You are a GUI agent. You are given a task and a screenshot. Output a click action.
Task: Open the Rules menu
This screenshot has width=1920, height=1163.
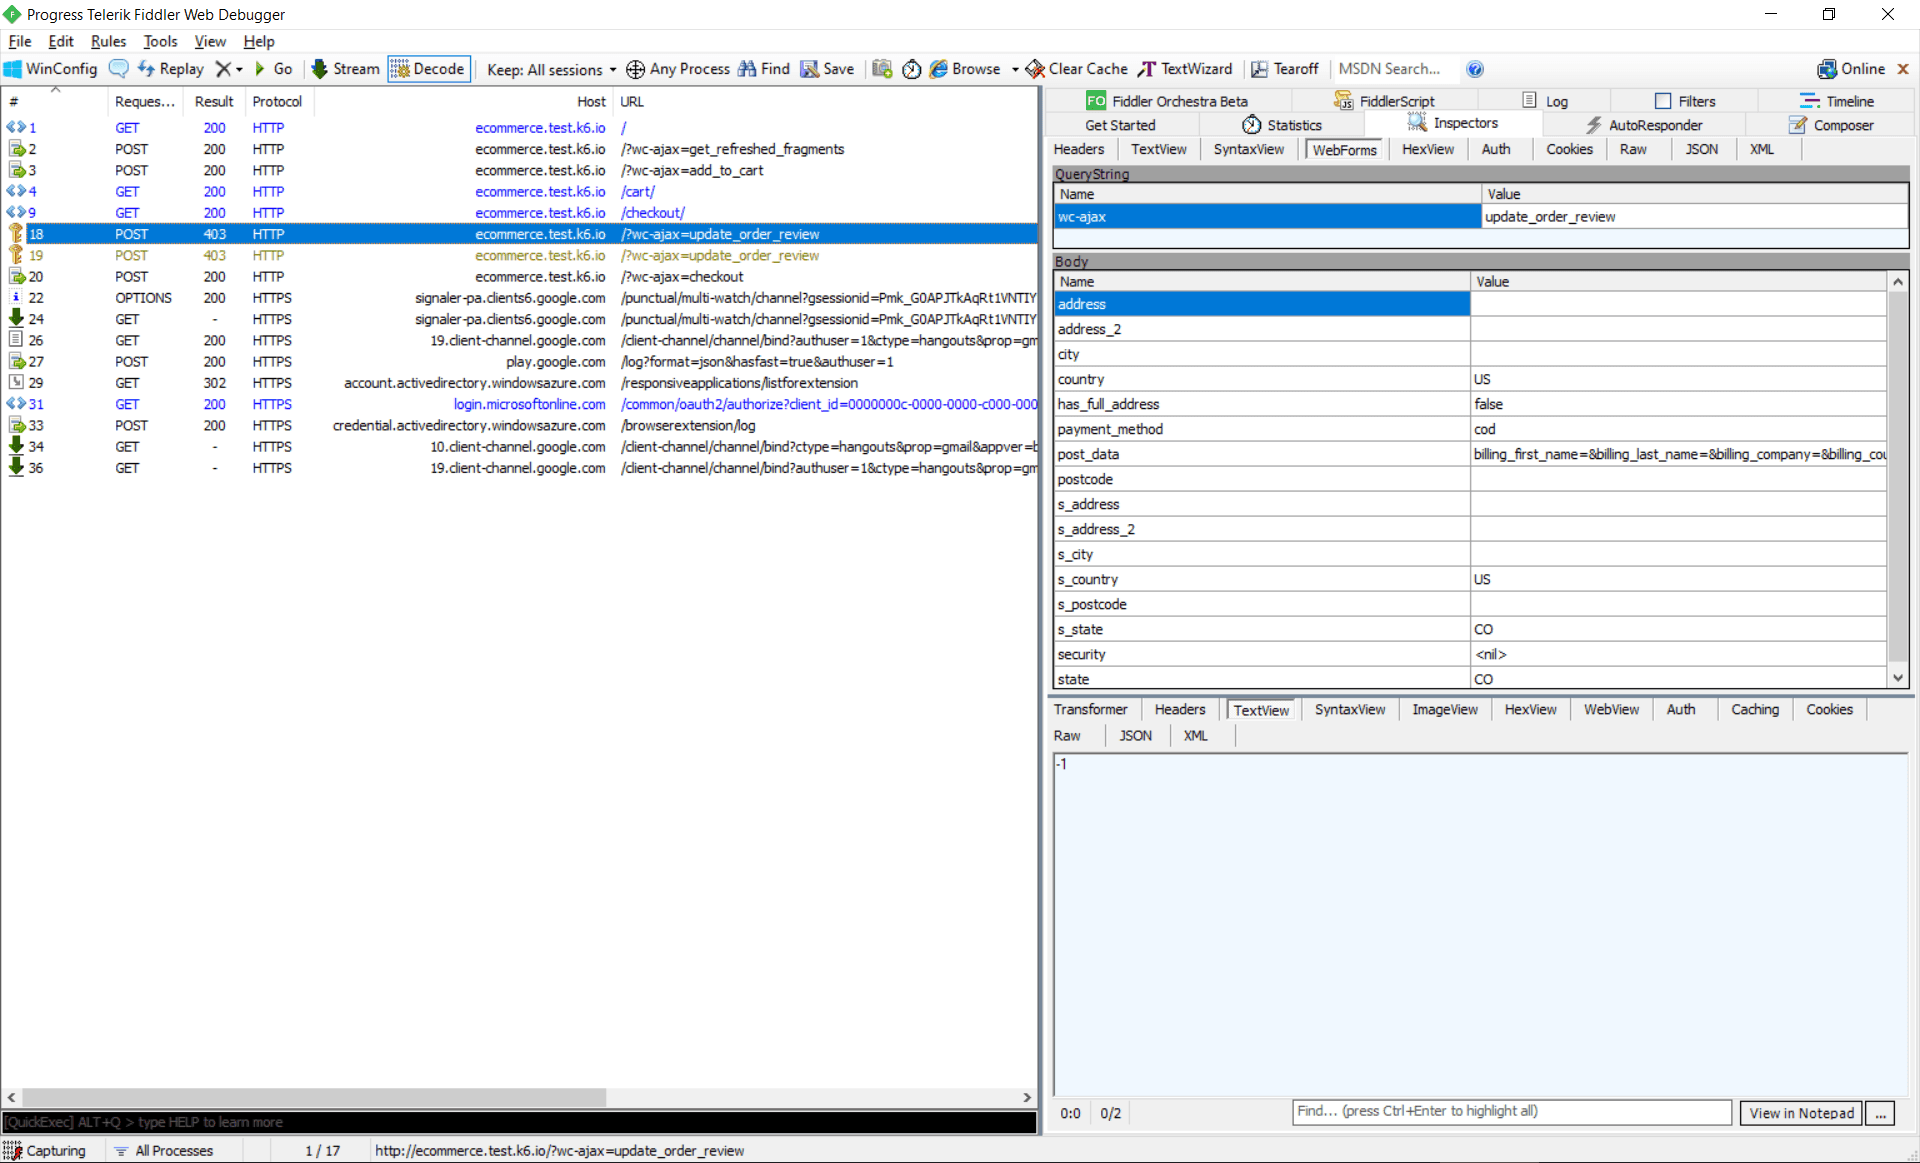click(x=108, y=41)
